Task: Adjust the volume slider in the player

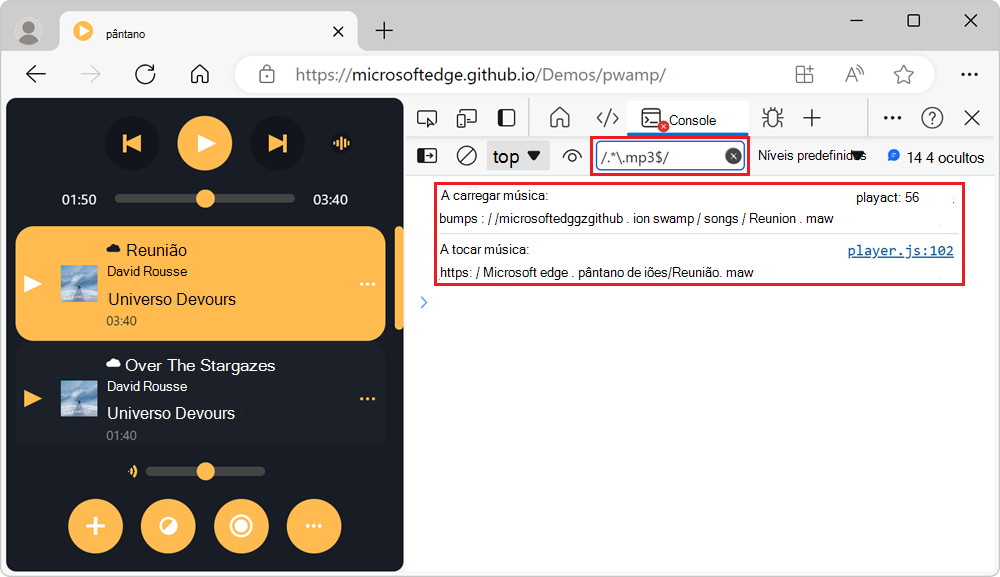Action: point(205,470)
